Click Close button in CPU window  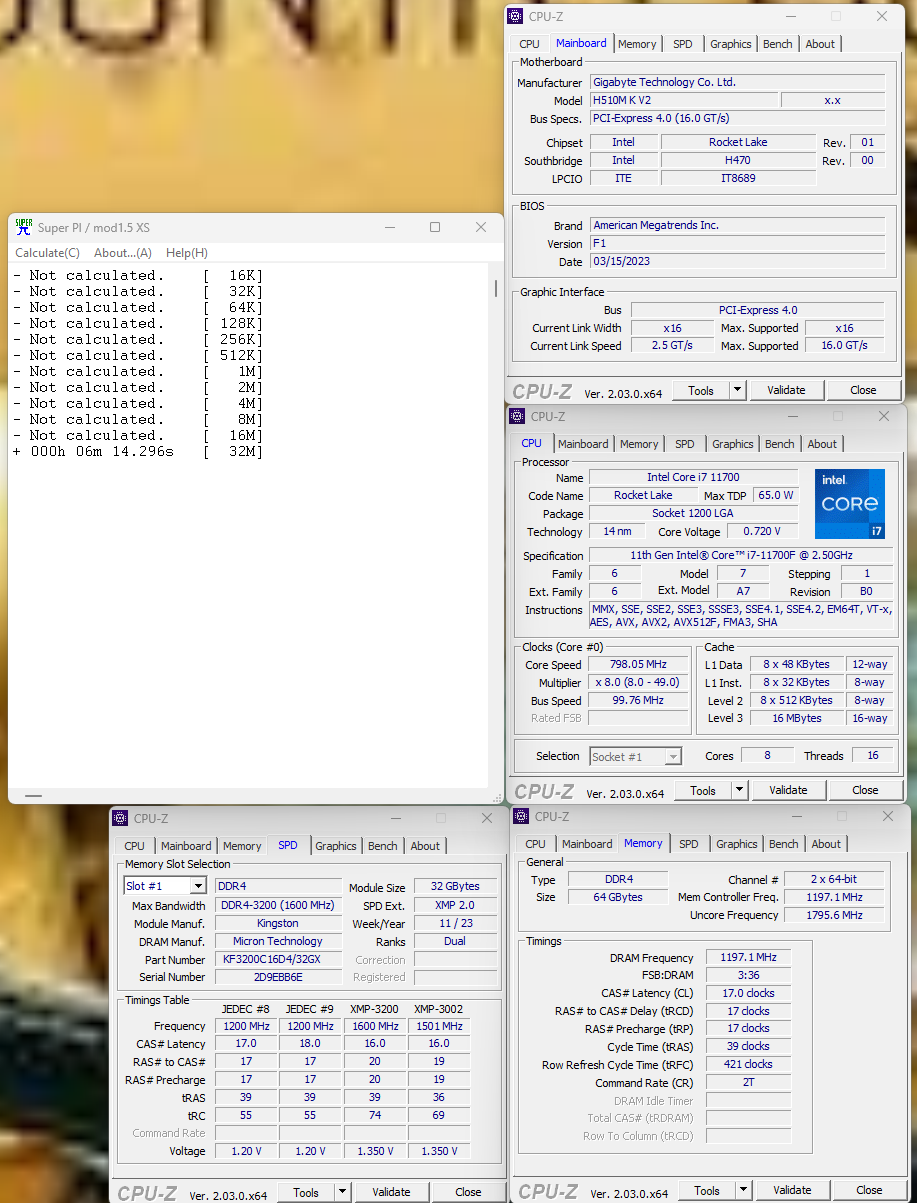(x=865, y=790)
